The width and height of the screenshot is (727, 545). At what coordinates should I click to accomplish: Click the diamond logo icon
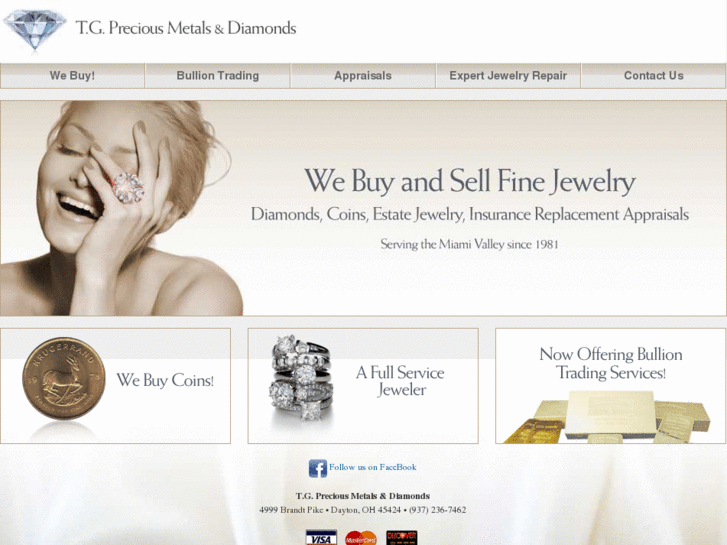(34, 29)
